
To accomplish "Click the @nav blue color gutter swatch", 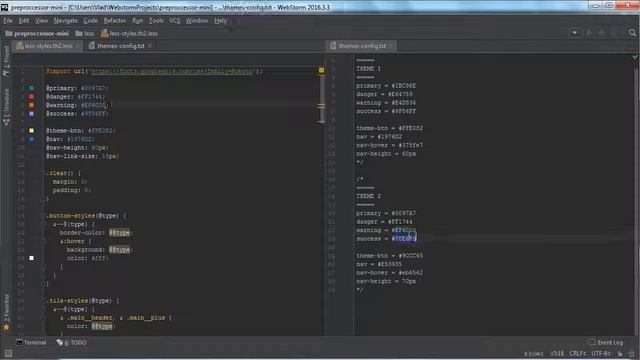I will (31, 139).
